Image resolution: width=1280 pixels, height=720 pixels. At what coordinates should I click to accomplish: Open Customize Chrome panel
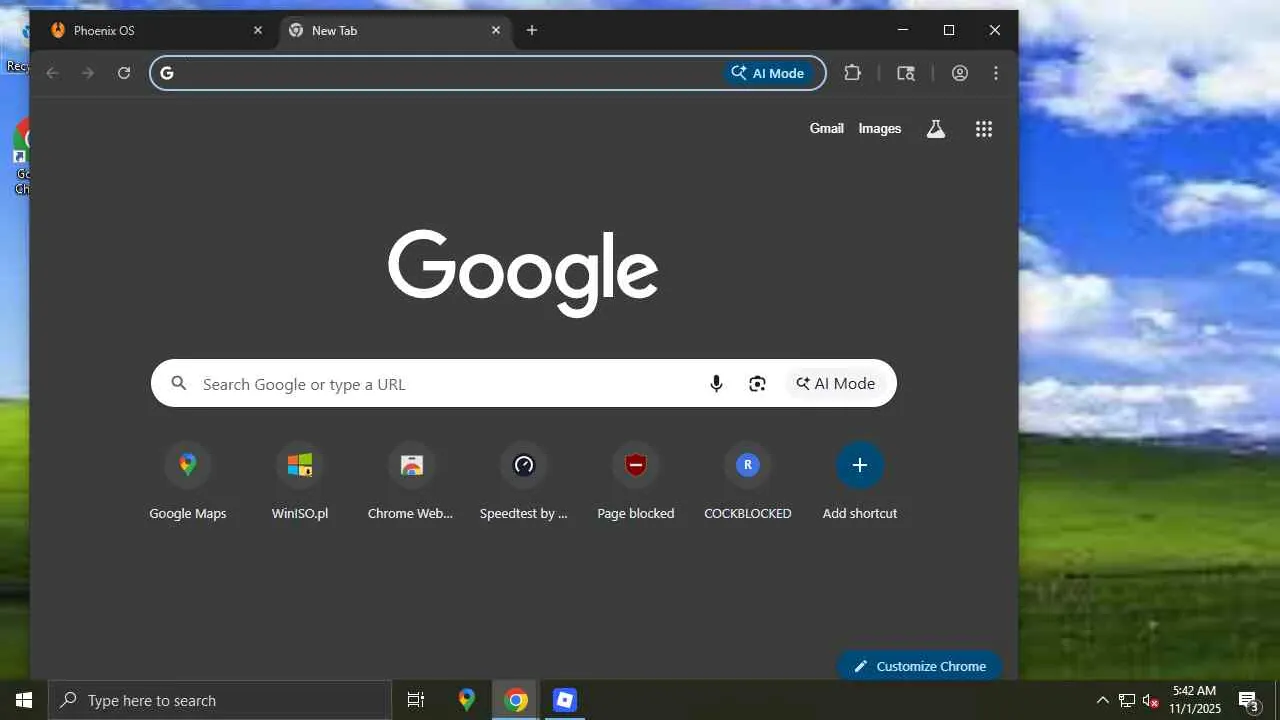point(920,666)
